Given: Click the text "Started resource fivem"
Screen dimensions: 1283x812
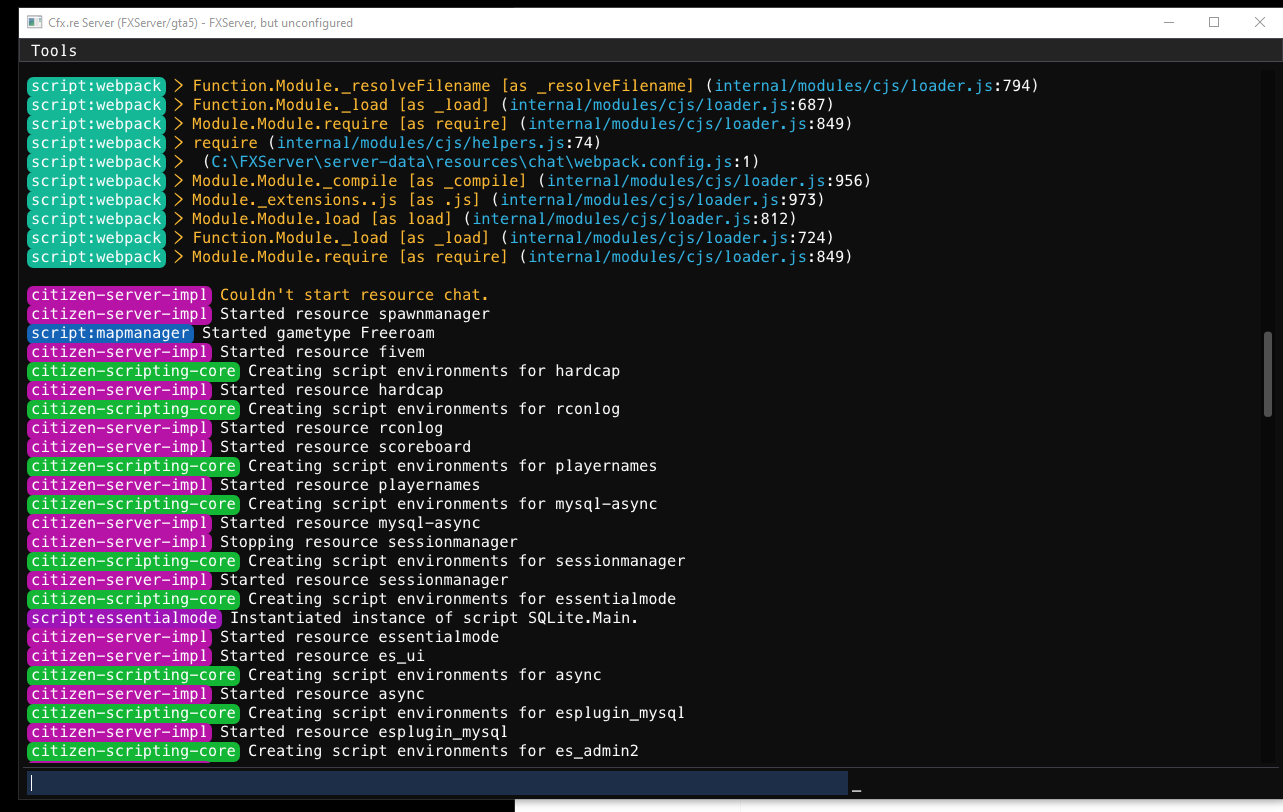Looking at the screenshot, I should pyautogui.click(x=322, y=352).
